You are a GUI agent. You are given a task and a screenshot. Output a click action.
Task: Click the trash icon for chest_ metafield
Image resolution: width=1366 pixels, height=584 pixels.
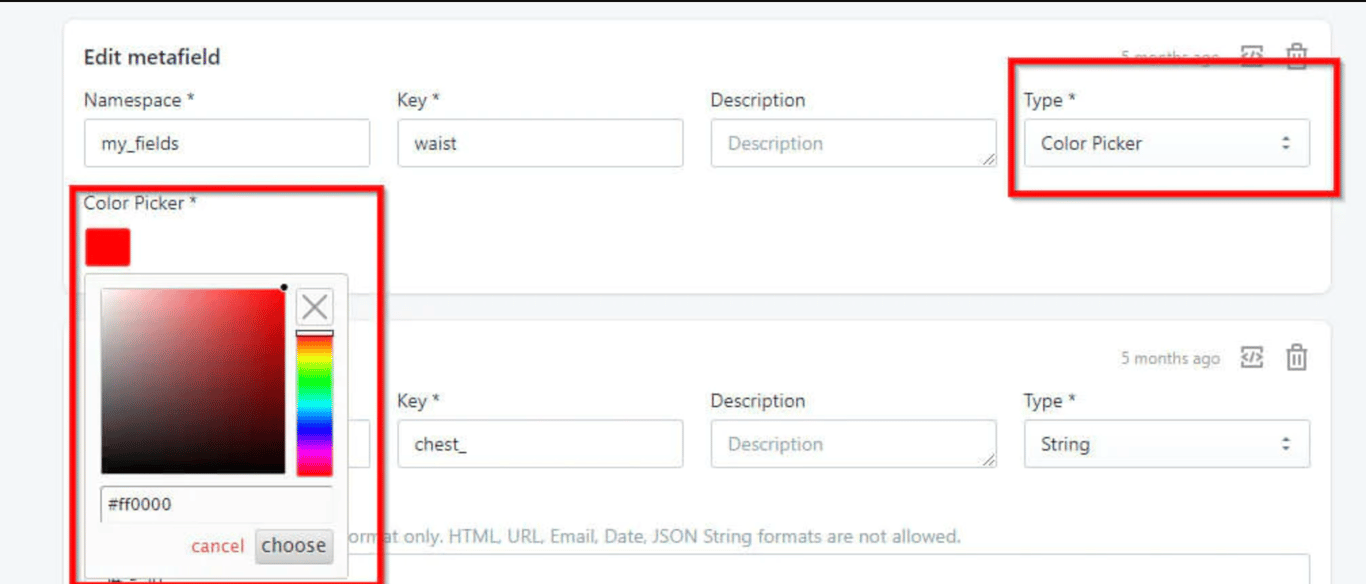(x=1296, y=357)
